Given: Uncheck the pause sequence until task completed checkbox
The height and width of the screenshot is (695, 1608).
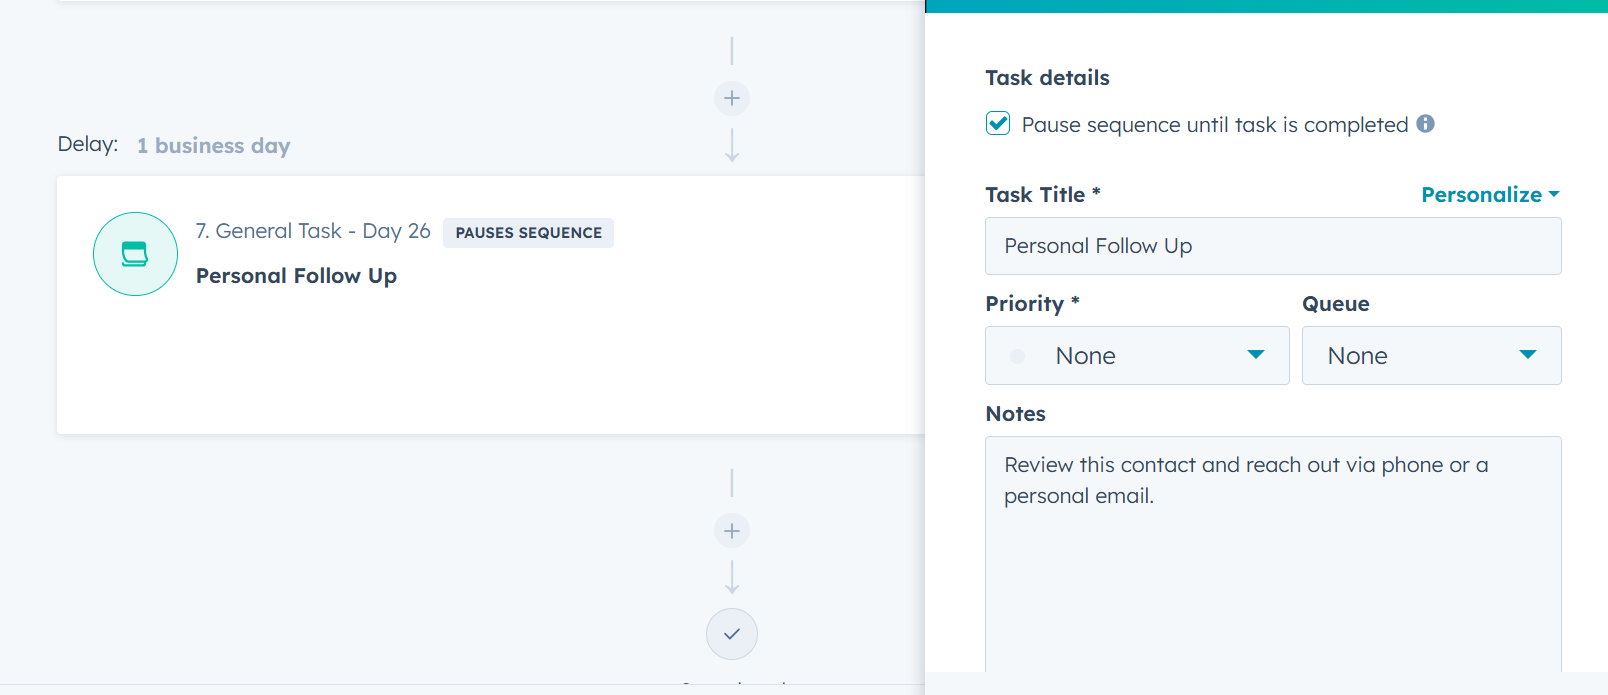Looking at the screenshot, I should click(x=998, y=123).
